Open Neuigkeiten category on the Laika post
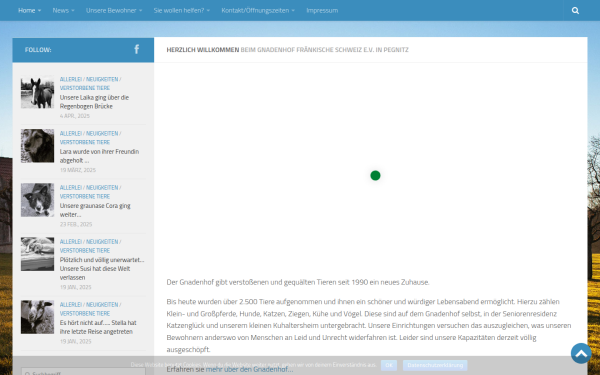 (102, 79)
